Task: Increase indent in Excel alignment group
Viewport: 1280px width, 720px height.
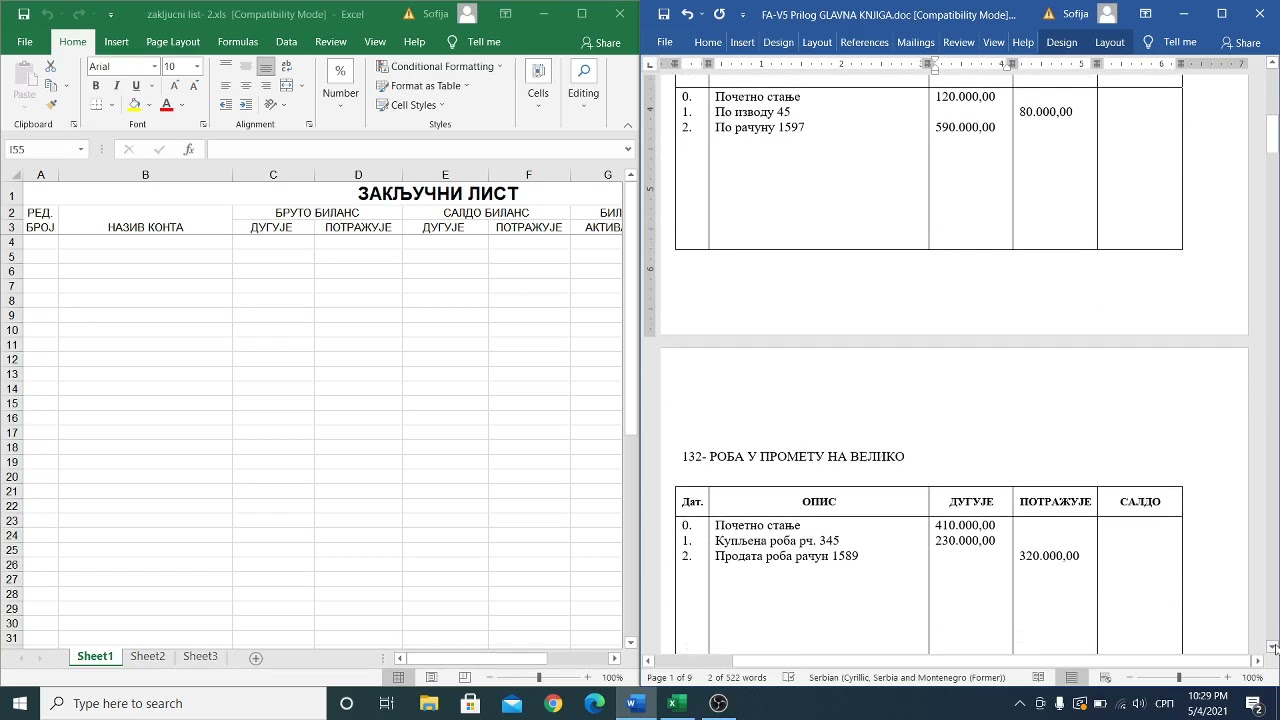Action: pos(245,105)
